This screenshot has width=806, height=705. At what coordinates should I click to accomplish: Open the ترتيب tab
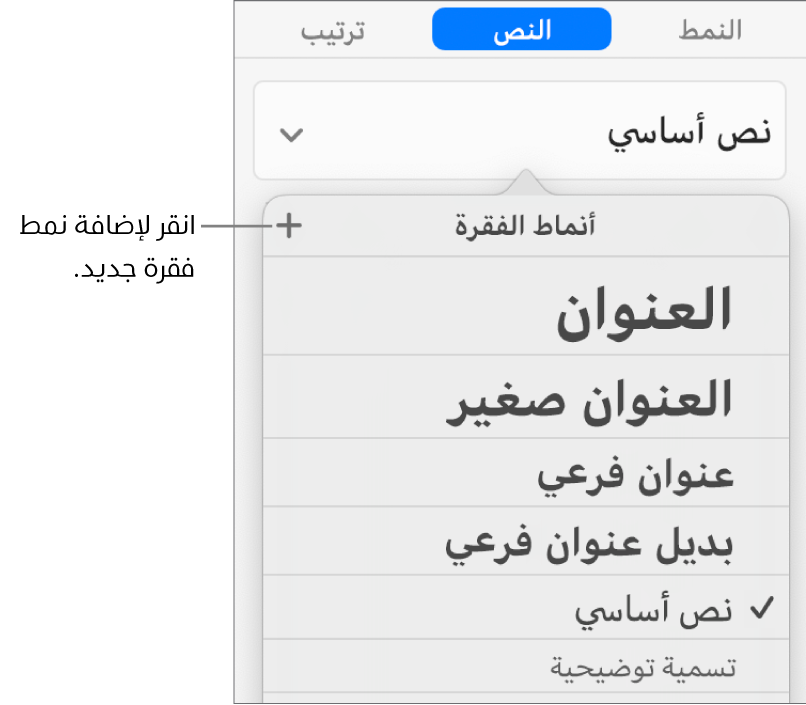coord(333,30)
